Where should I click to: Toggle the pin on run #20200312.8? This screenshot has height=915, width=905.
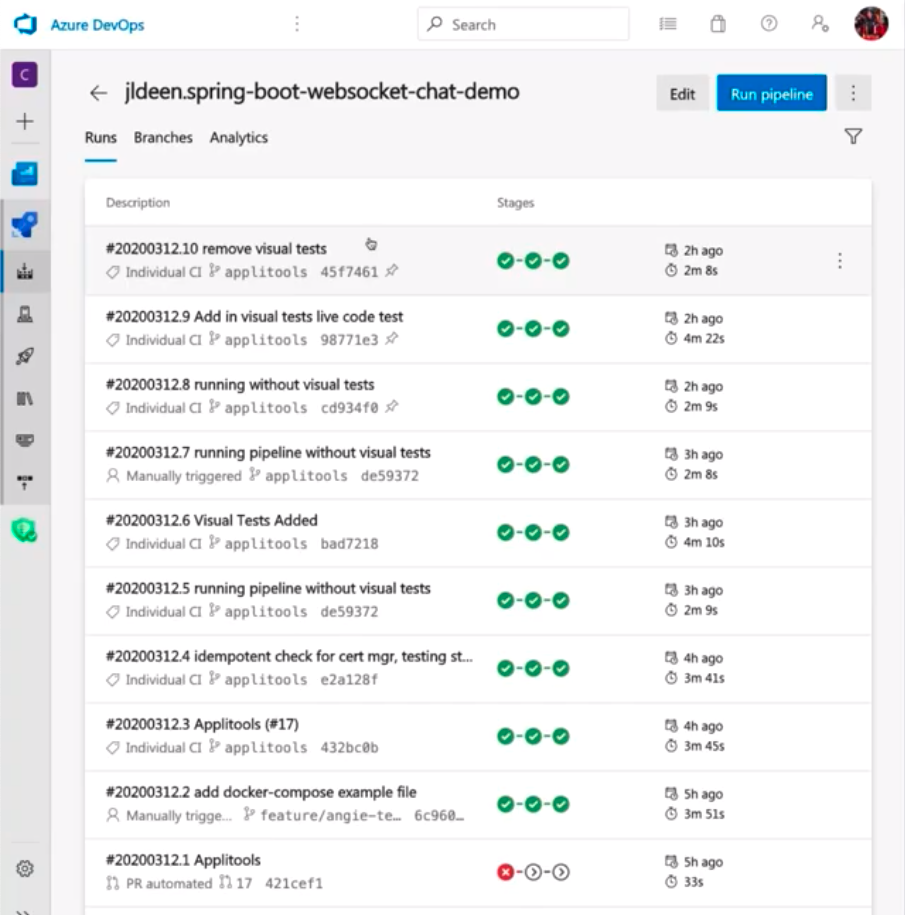click(x=392, y=407)
